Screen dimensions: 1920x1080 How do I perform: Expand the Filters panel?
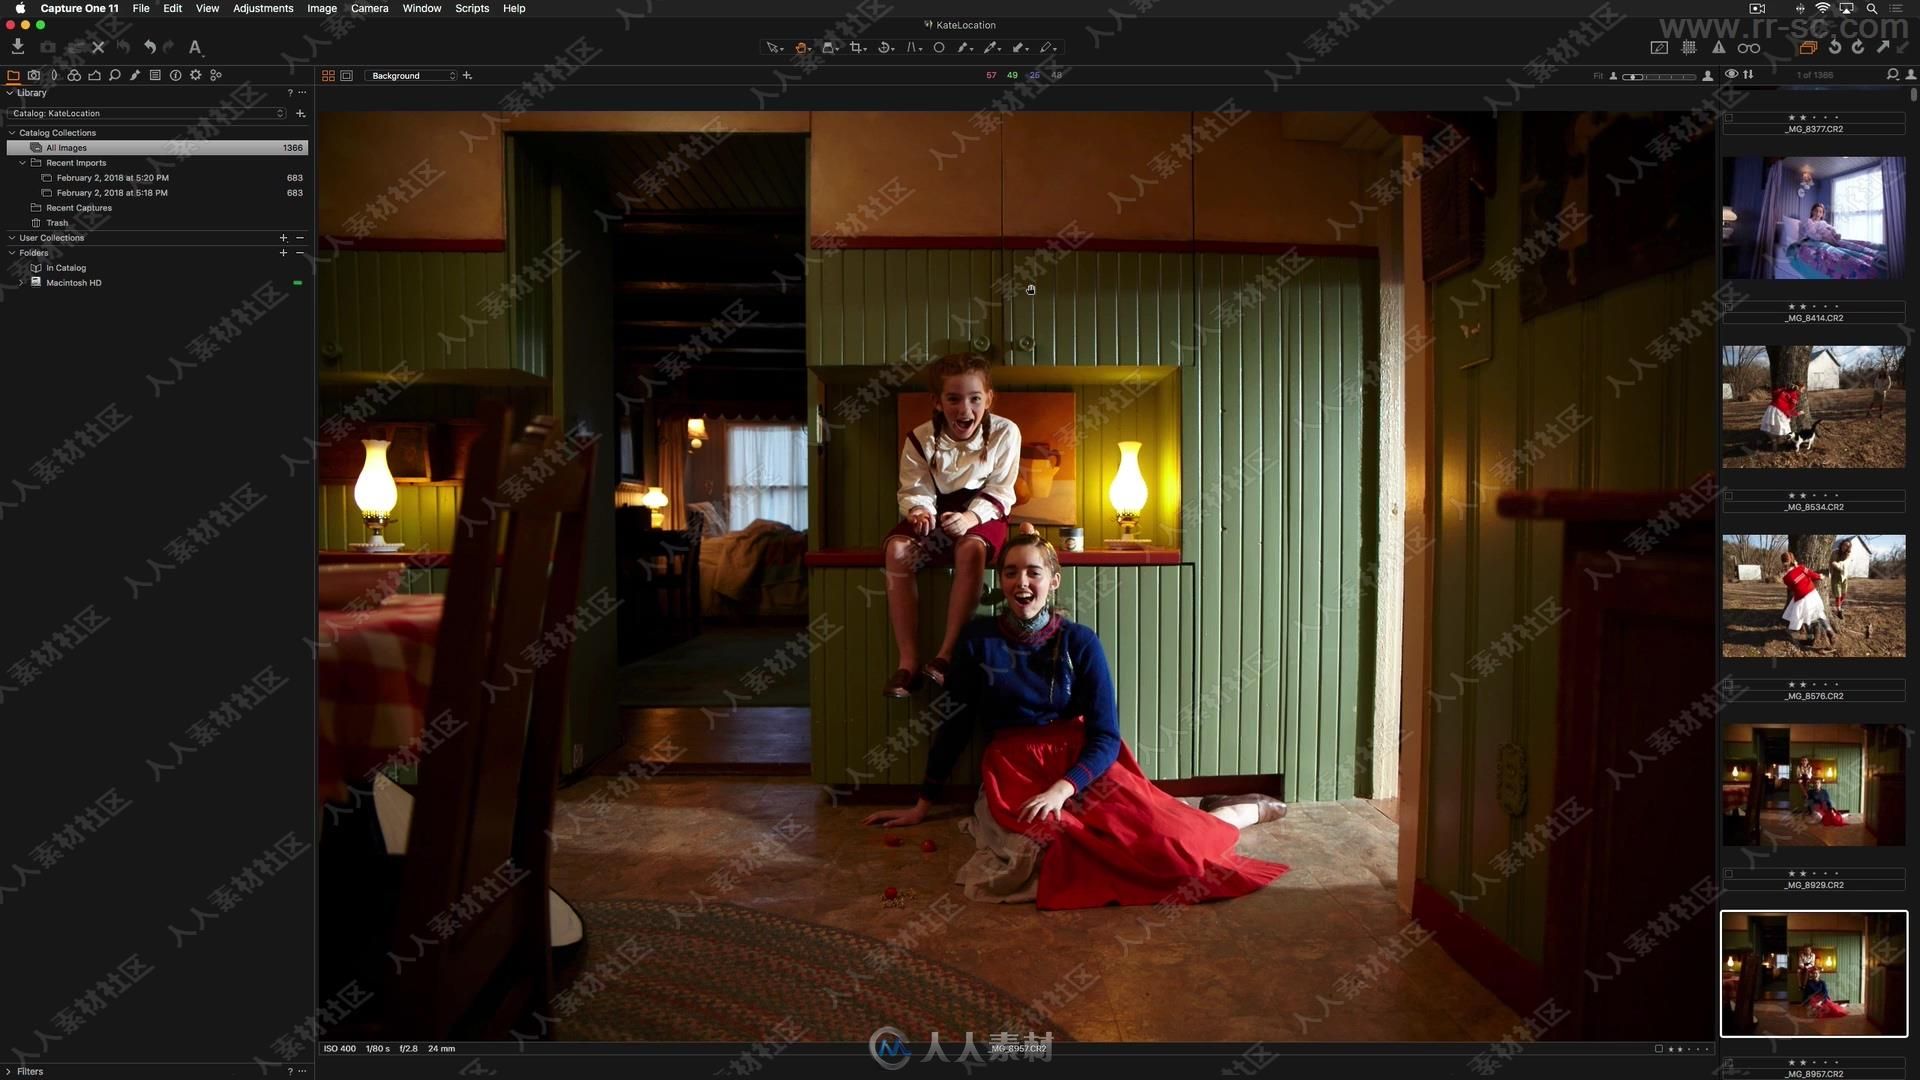click(x=10, y=1071)
